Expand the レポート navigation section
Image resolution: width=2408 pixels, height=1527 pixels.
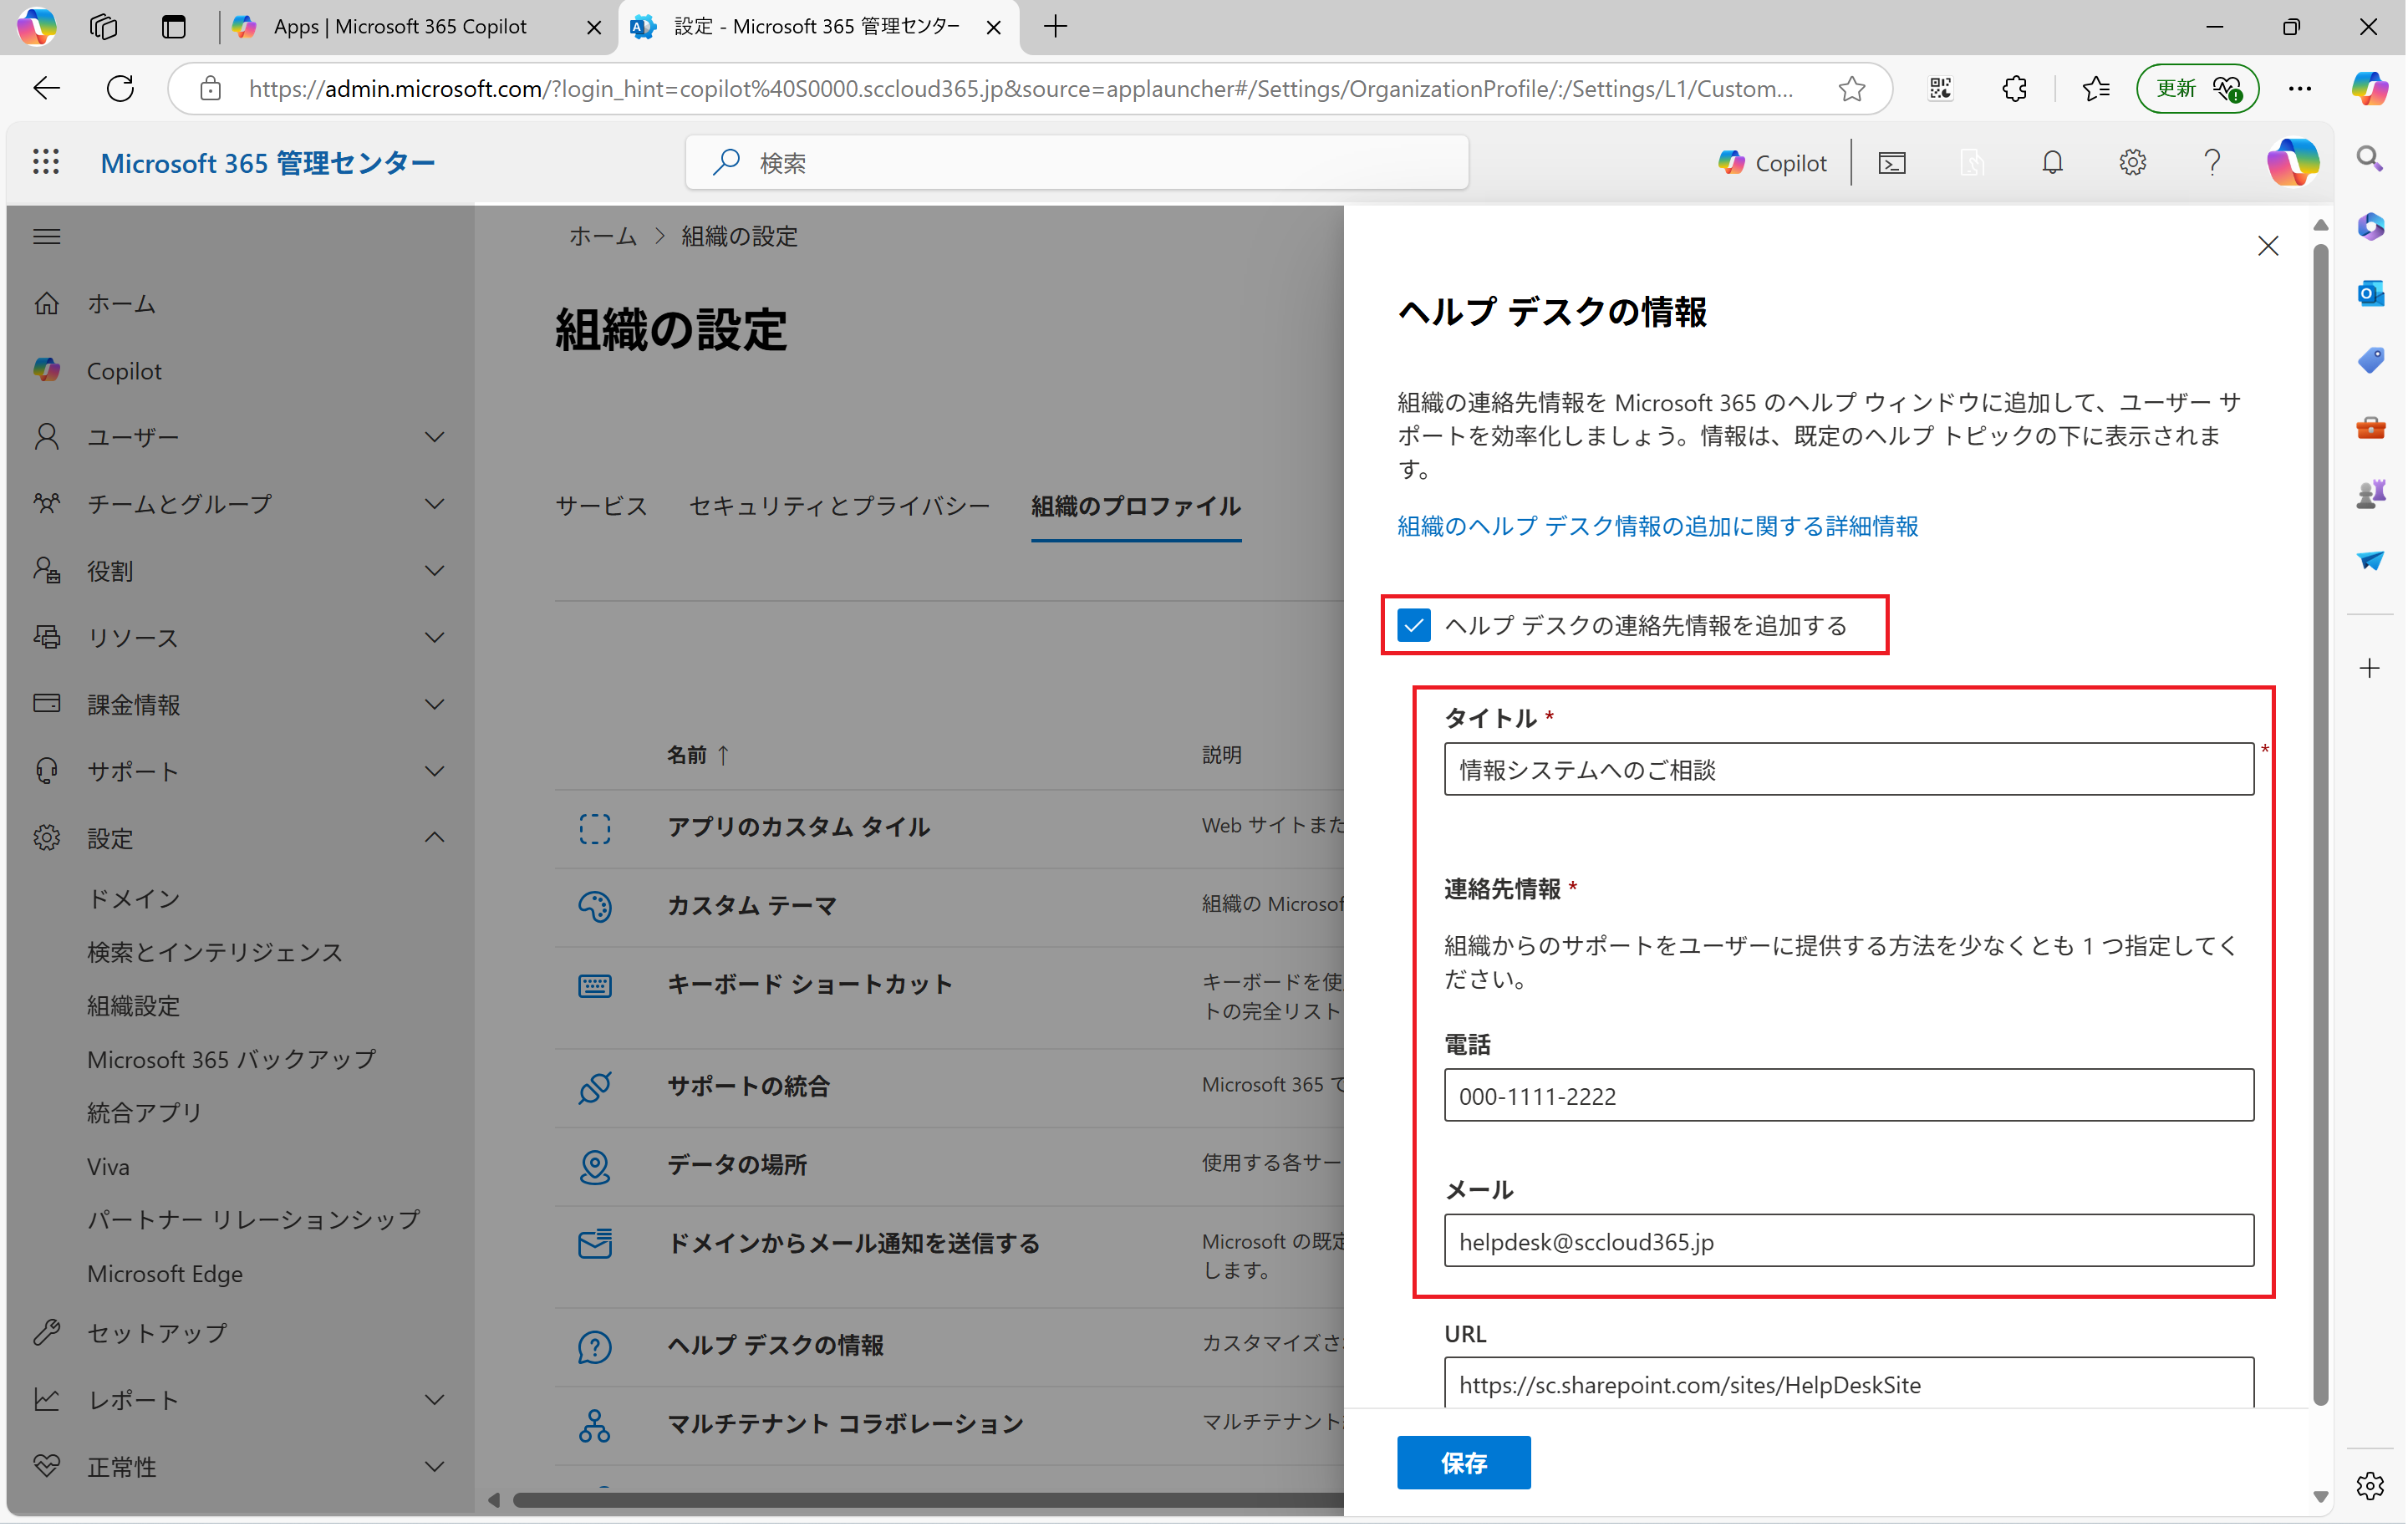[x=434, y=1400]
